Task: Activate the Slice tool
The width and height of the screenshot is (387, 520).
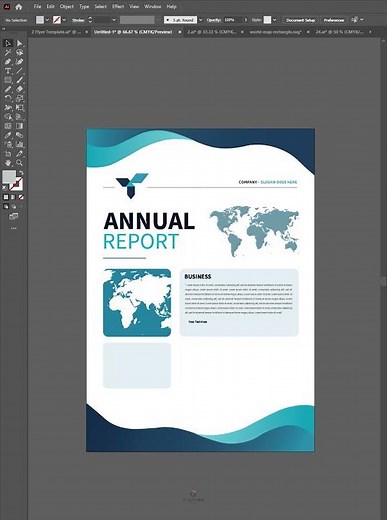Action: (x=19, y=154)
